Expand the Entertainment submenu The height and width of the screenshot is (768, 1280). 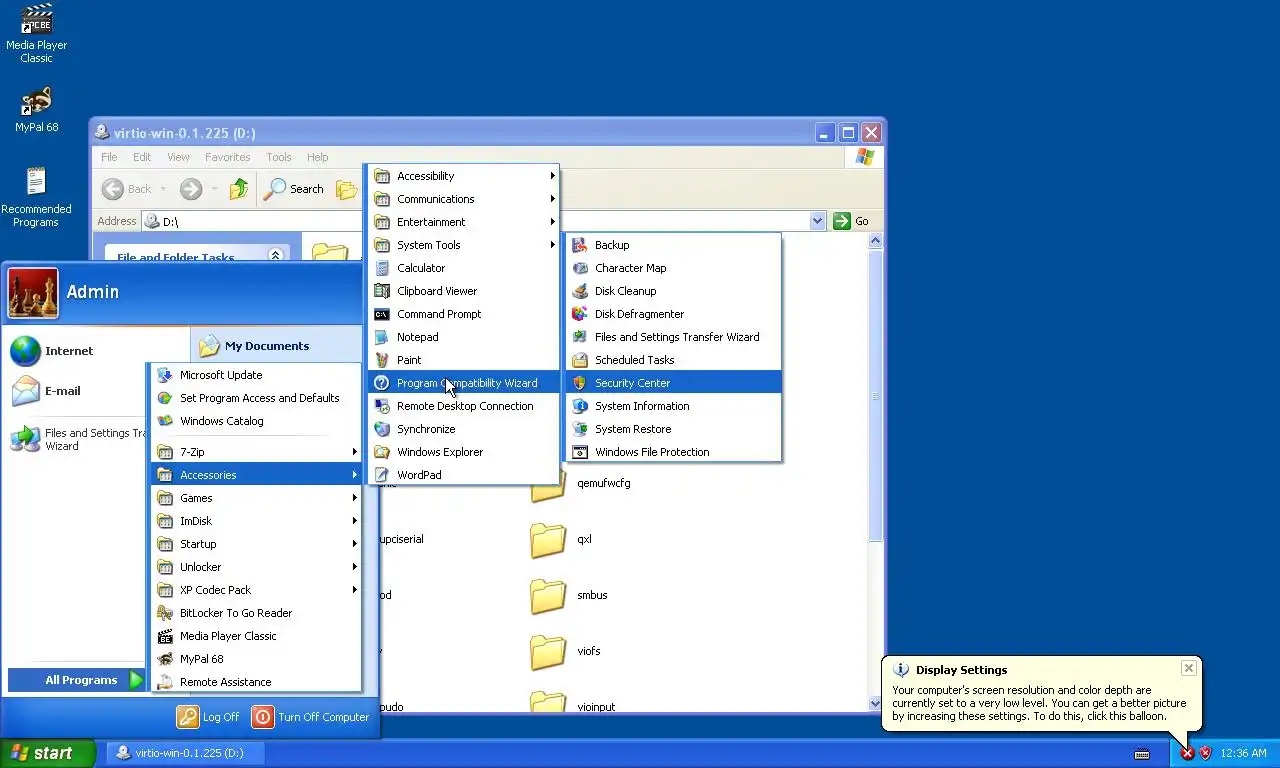(x=464, y=222)
